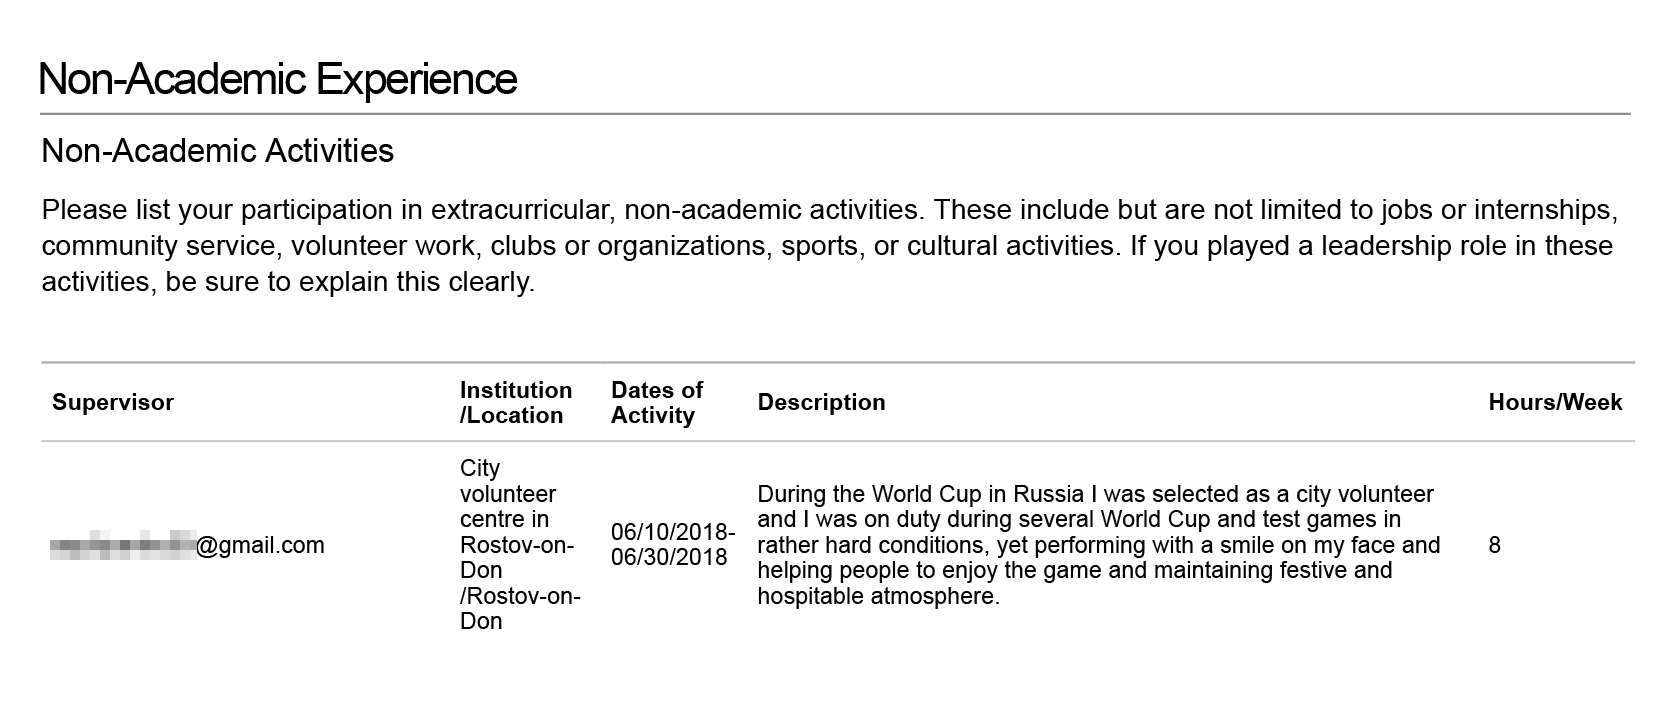This screenshot has height=706, width=1676.
Task: Select the Non-Academic Activities subheading
Action: click(218, 151)
